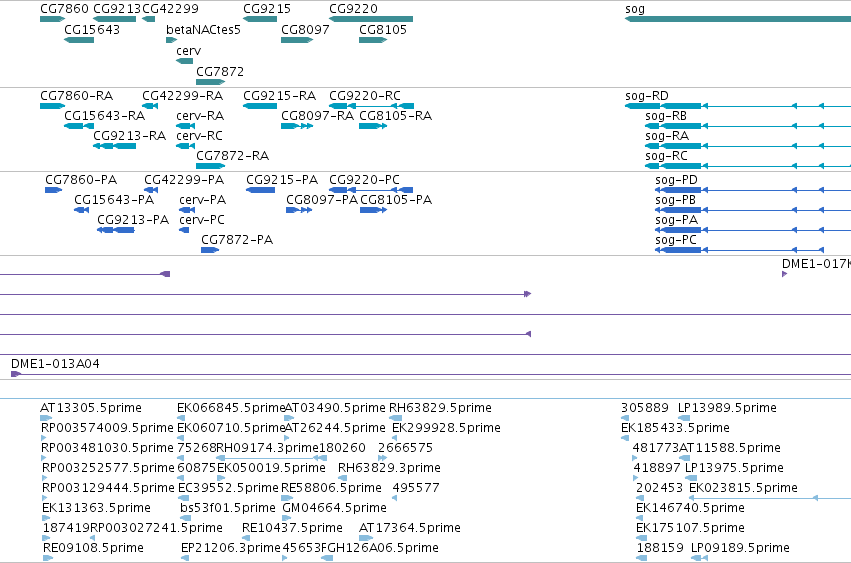The height and width of the screenshot is (563, 851).
Task: Click the CG9215 gene label
Action: point(267,9)
